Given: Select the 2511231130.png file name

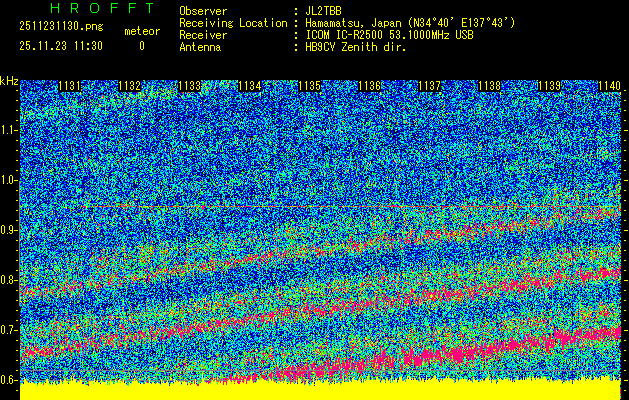Looking at the screenshot, I should [58, 27].
